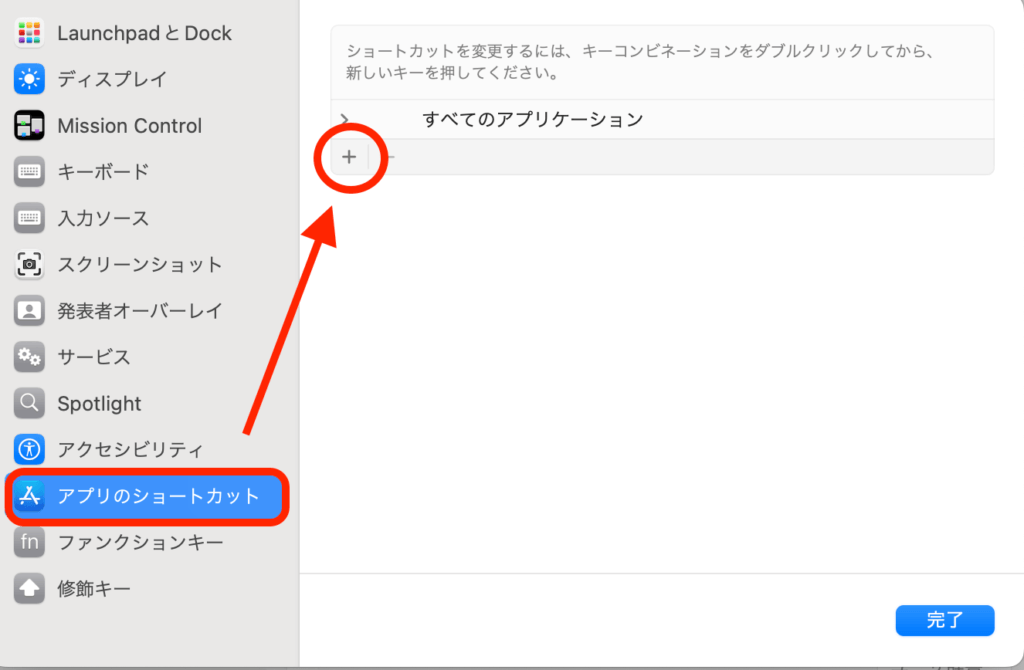Click the Launchpad と Dock grid icon
The width and height of the screenshot is (1024, 670).
(x=29, y=33)
